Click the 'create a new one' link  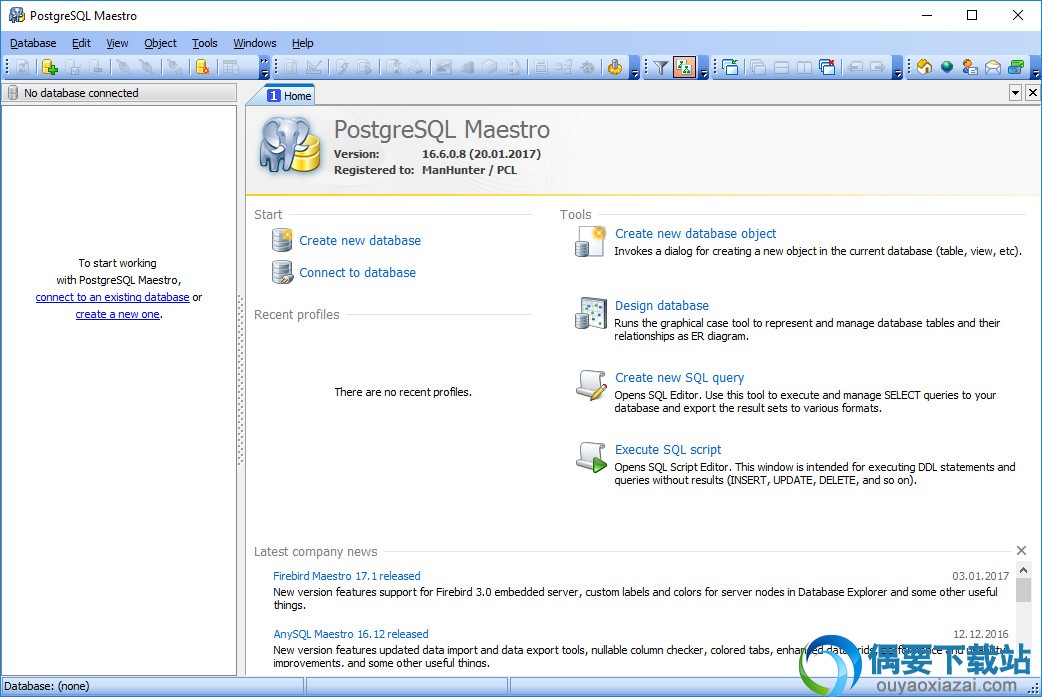pyautogui.click(x=118, y=314)
